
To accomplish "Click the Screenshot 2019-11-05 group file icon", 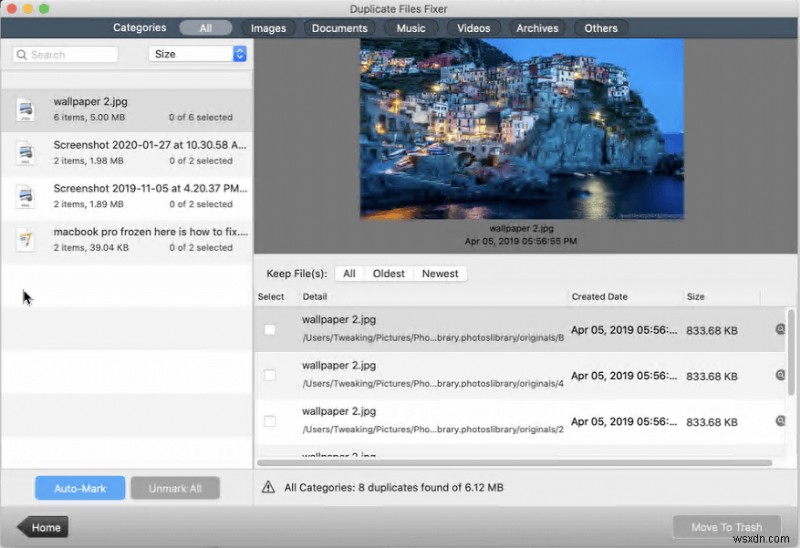I will 25,196.
